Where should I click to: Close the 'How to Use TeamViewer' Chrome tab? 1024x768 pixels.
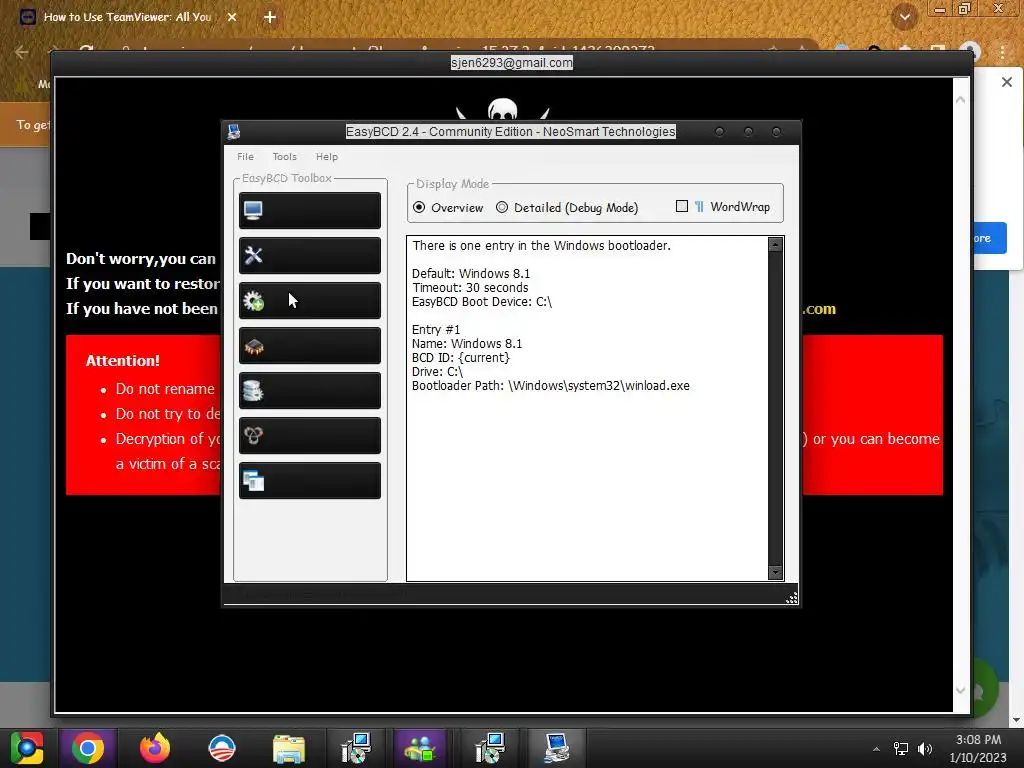pos(232,17)
